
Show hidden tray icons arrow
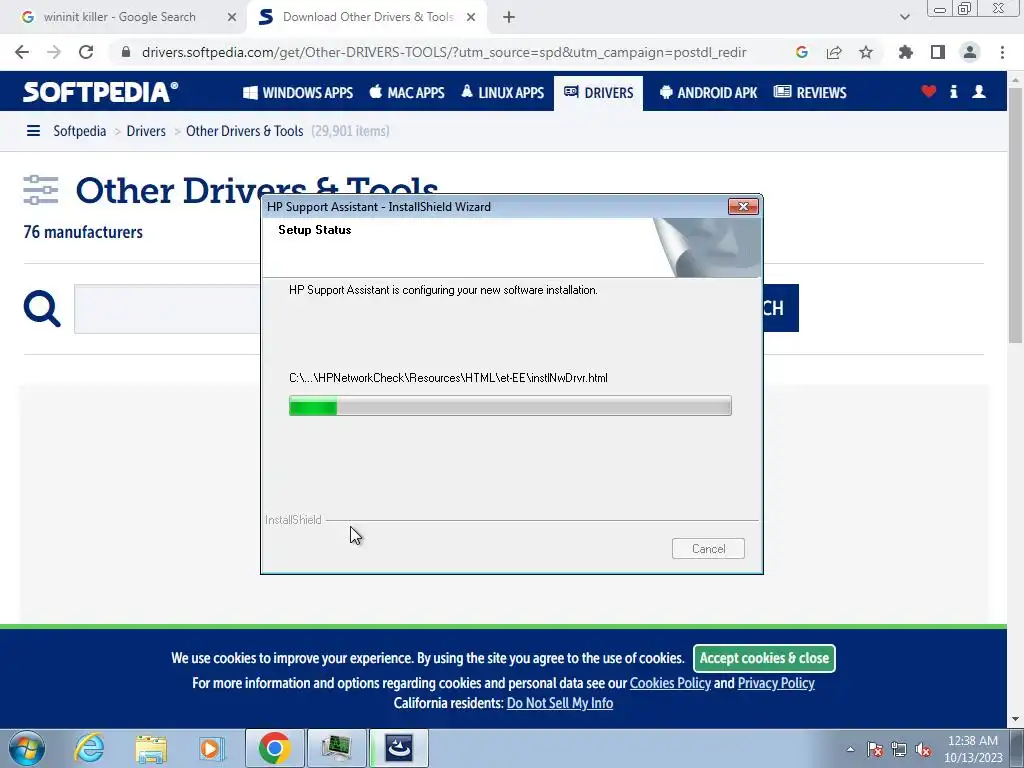point(850,749)
